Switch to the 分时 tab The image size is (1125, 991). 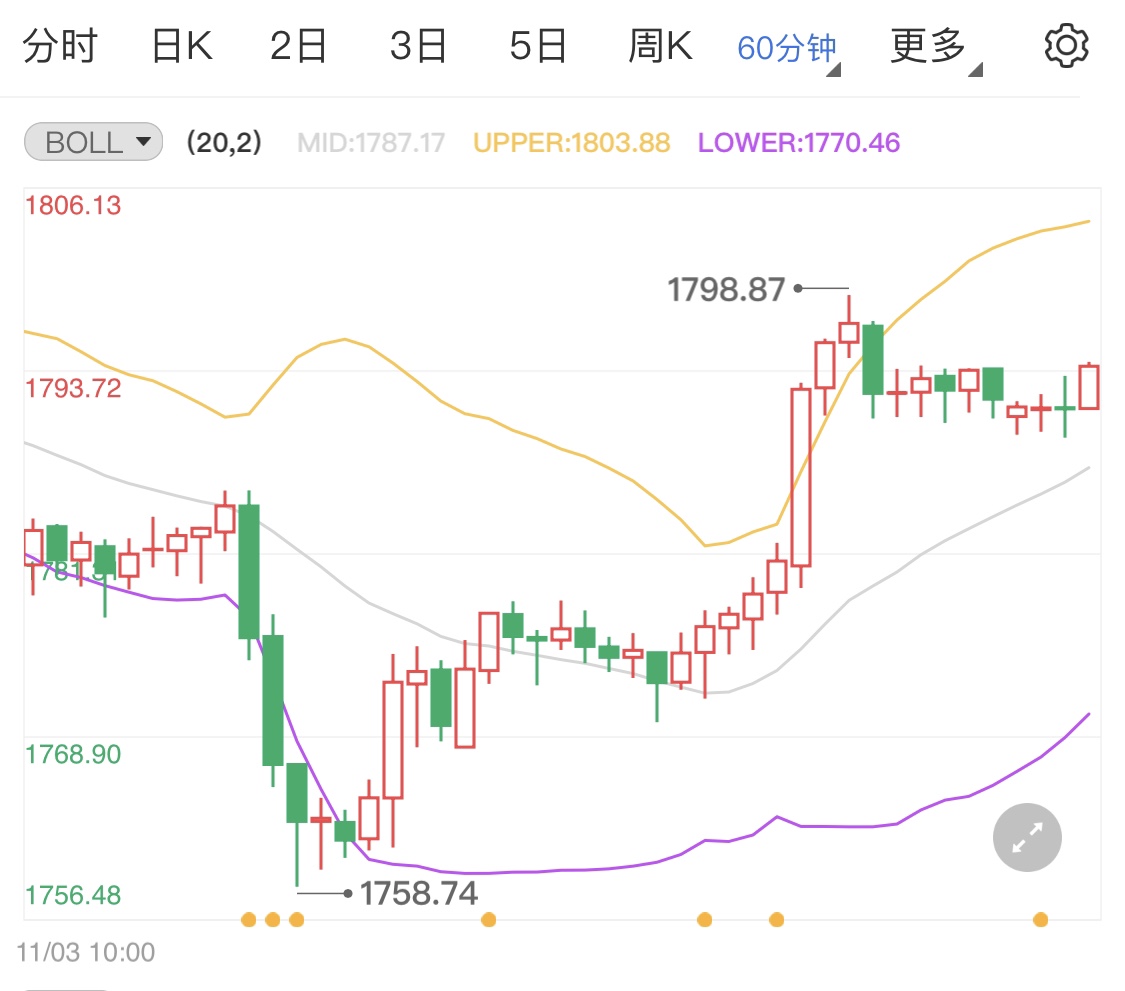[60, 47]
